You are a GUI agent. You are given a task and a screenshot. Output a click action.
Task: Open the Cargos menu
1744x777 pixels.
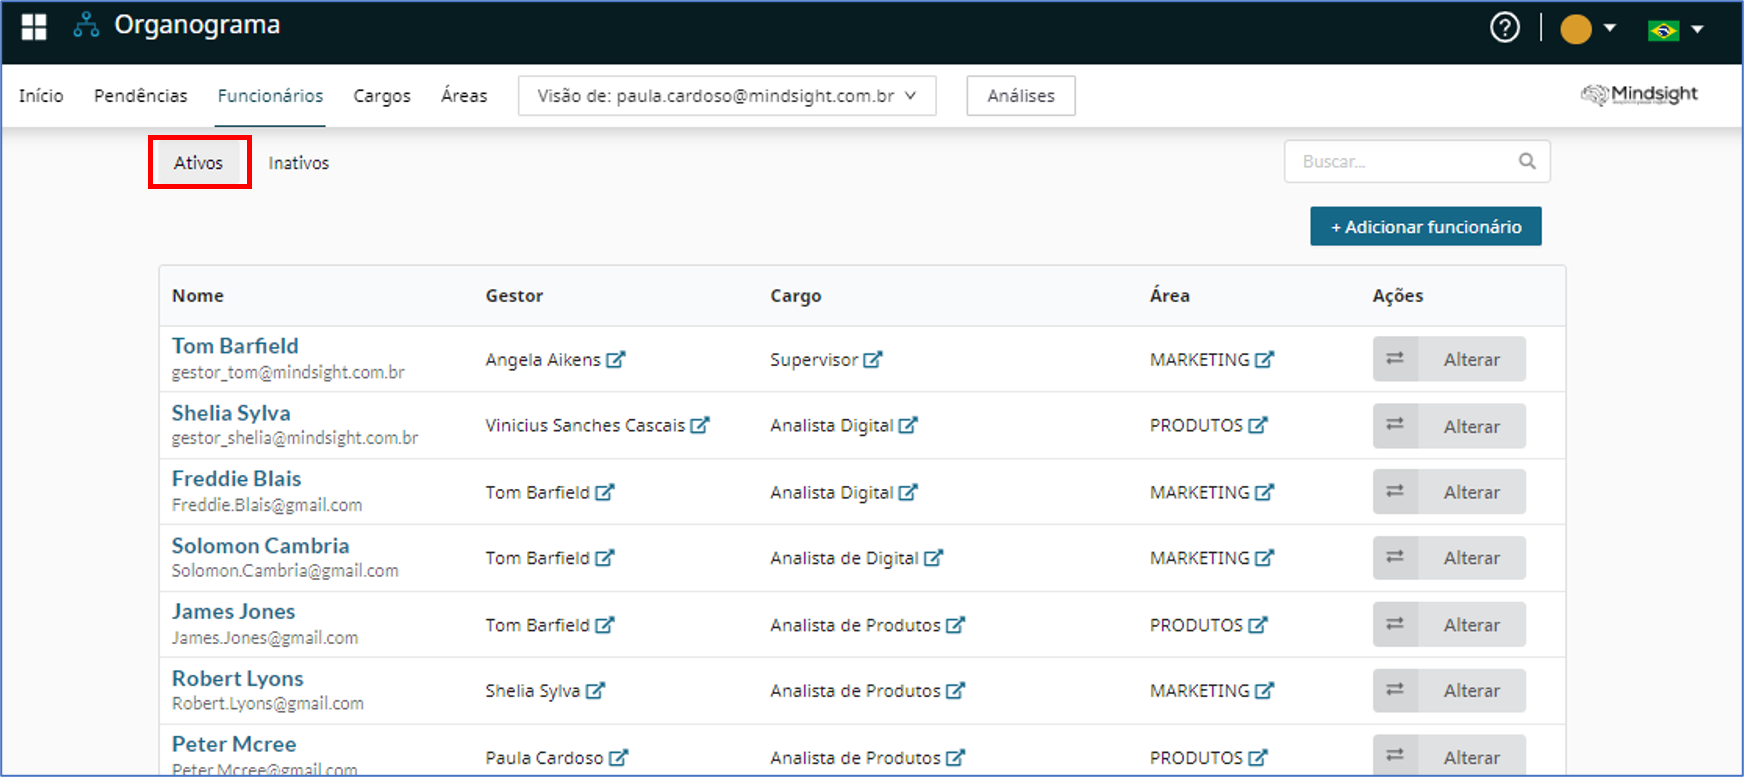click(x=382, y=96)
